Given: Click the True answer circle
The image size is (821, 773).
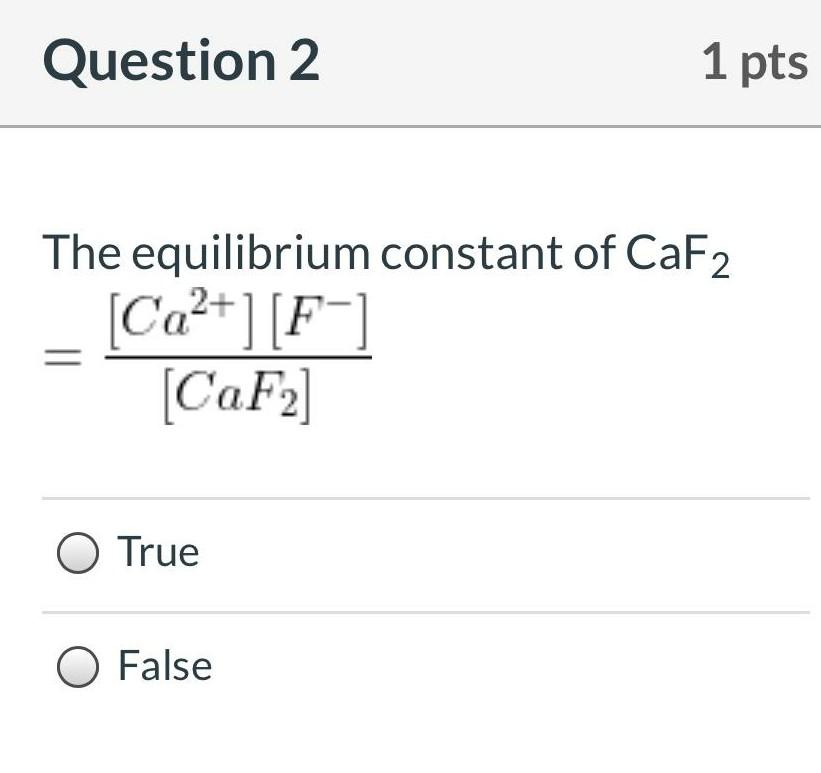Looking at the screenshot, I should (78, 550).
